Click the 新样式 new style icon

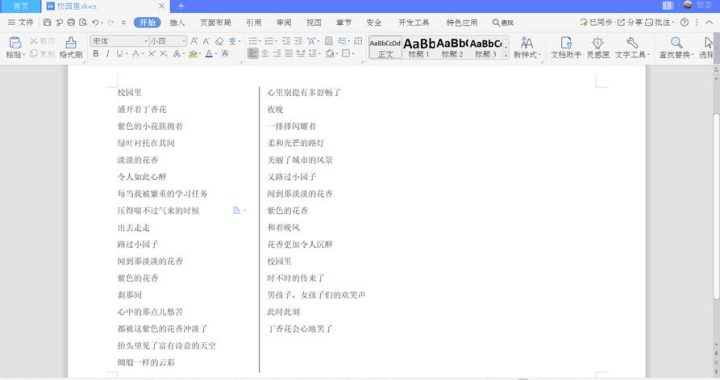(x=527, y=43)
